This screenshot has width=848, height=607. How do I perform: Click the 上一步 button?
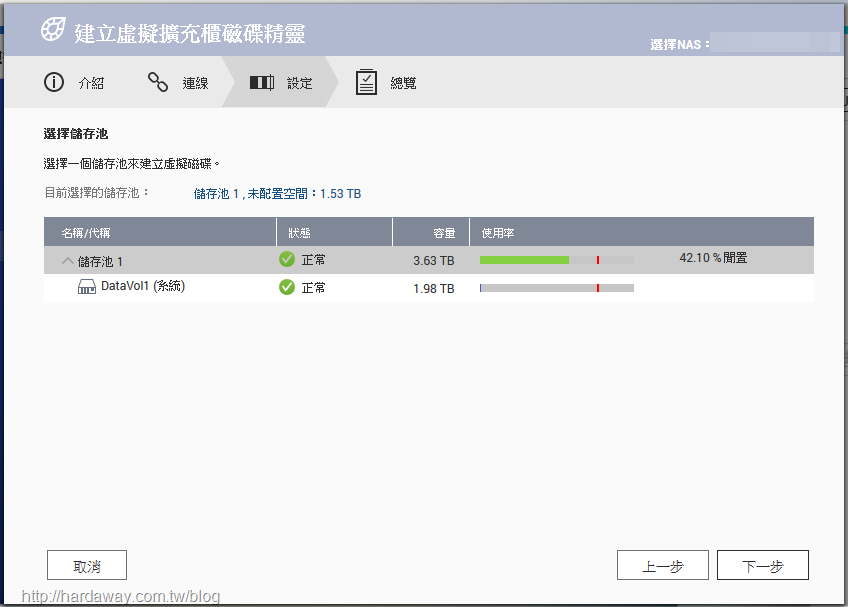[x=663, y=565]
